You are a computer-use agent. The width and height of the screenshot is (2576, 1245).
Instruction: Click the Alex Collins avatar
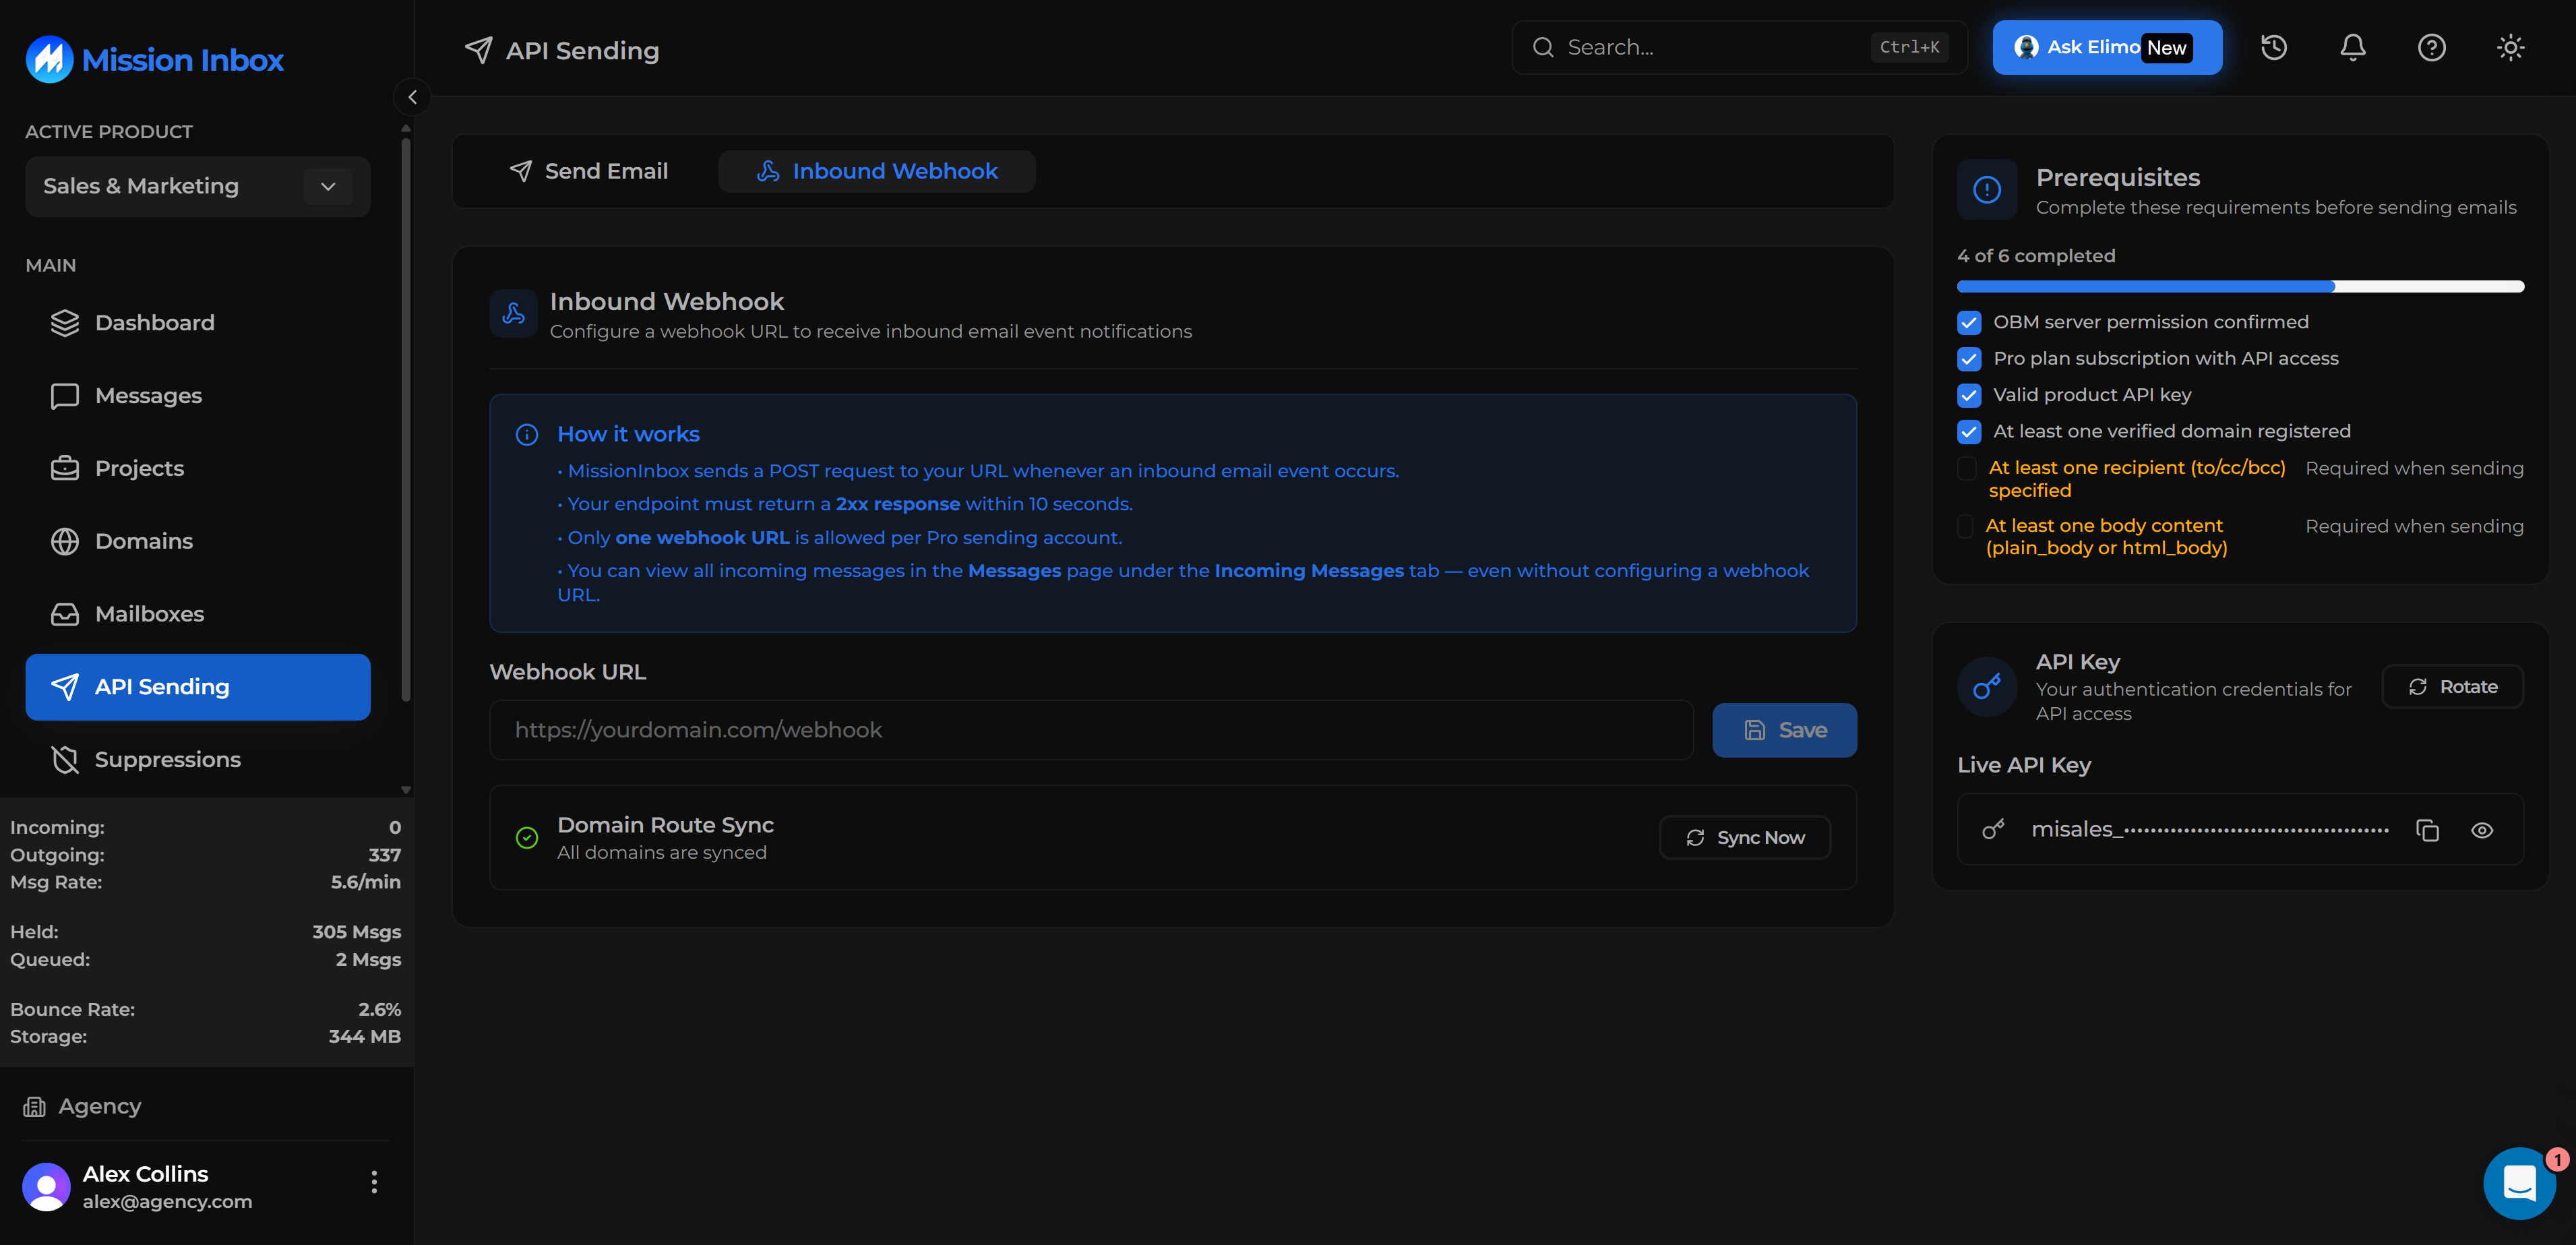[46, 1187]
